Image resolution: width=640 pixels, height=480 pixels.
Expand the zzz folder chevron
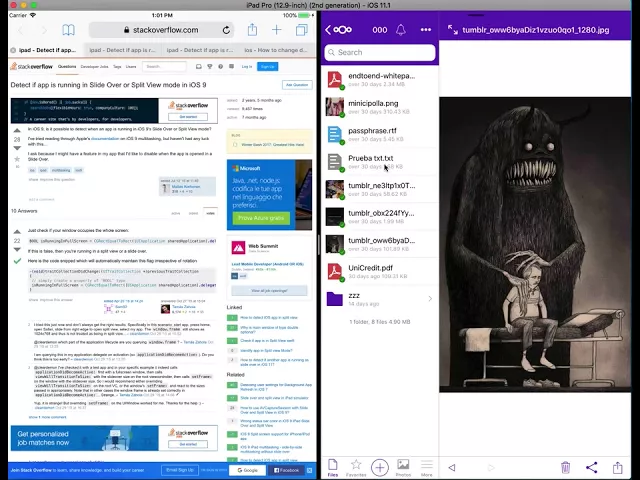pos(430,299)
